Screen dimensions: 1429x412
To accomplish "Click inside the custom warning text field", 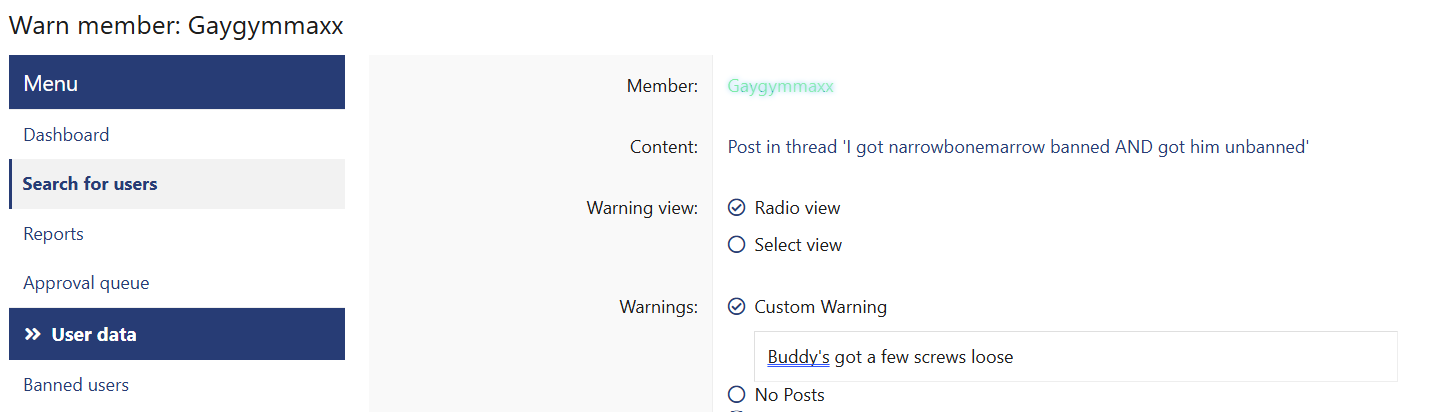I will pyautogui.click(x=1150, y=357).
